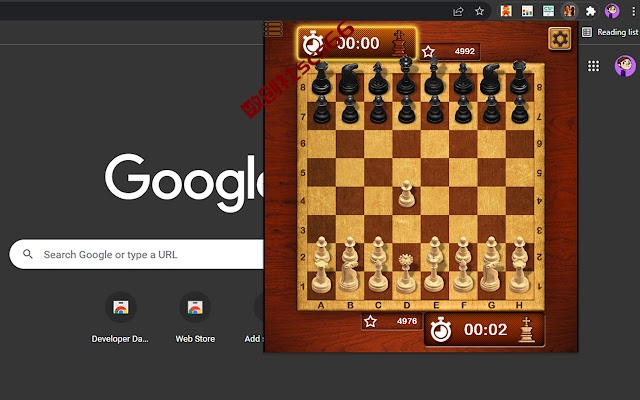640x400 pixels.
Task: Select the white pawn on C2
Action: [x=378, y=250]
